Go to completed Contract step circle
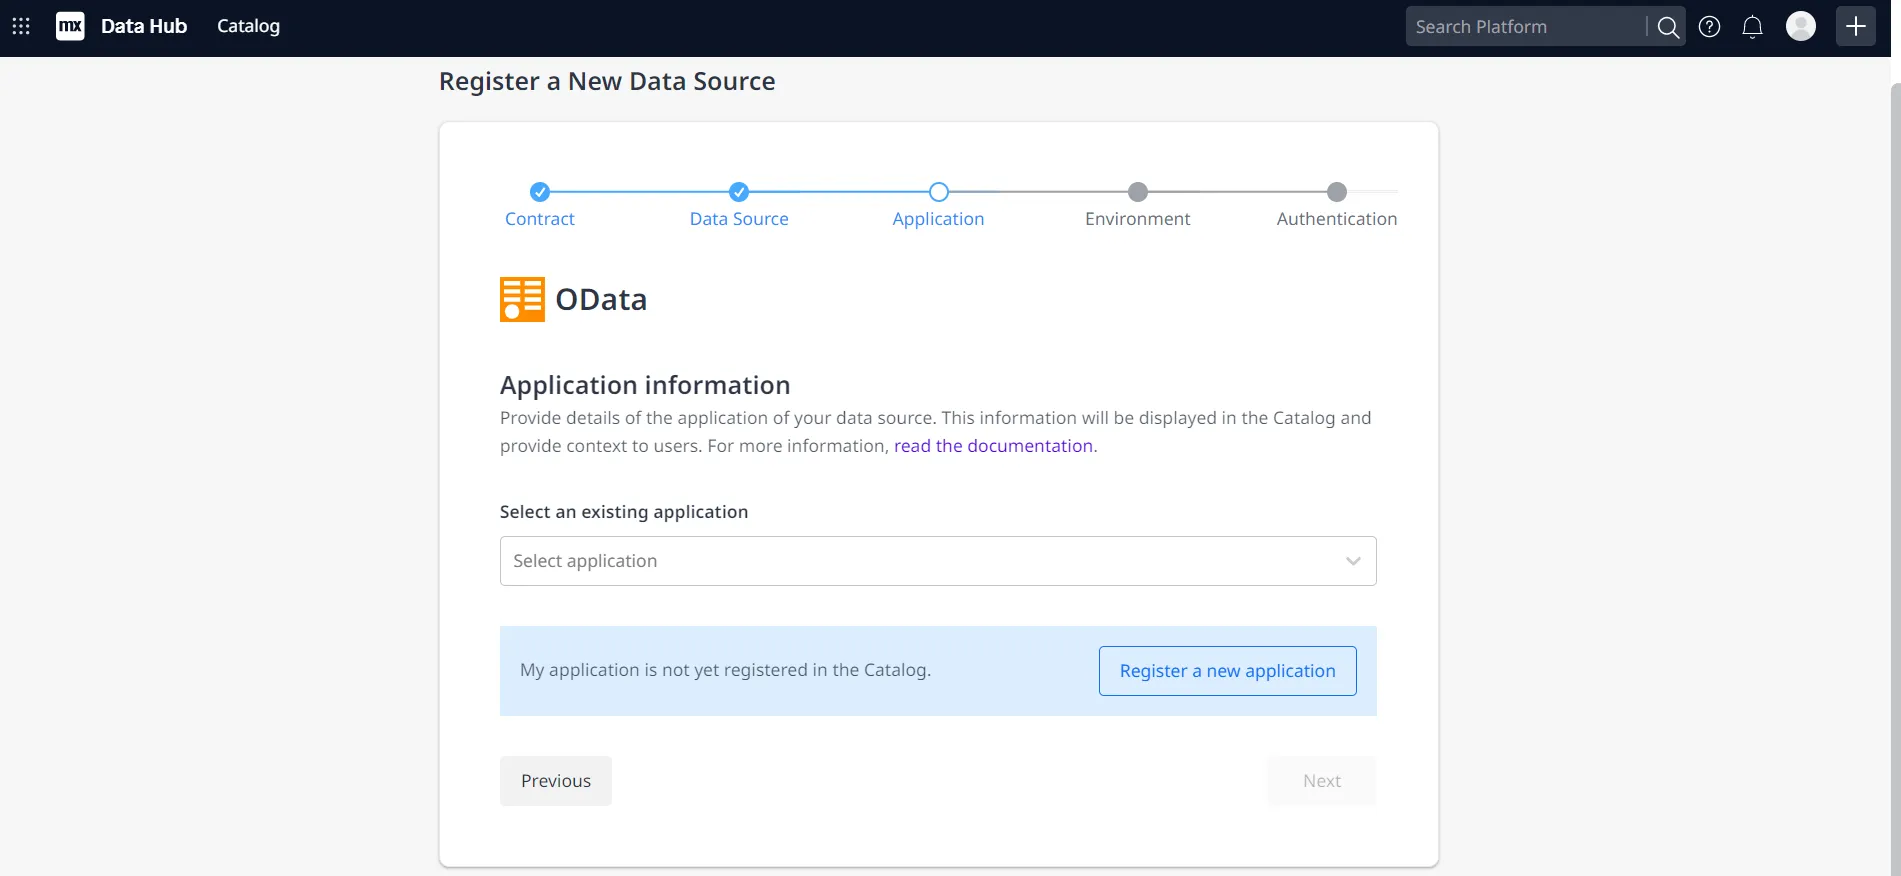 pos(540,192)
